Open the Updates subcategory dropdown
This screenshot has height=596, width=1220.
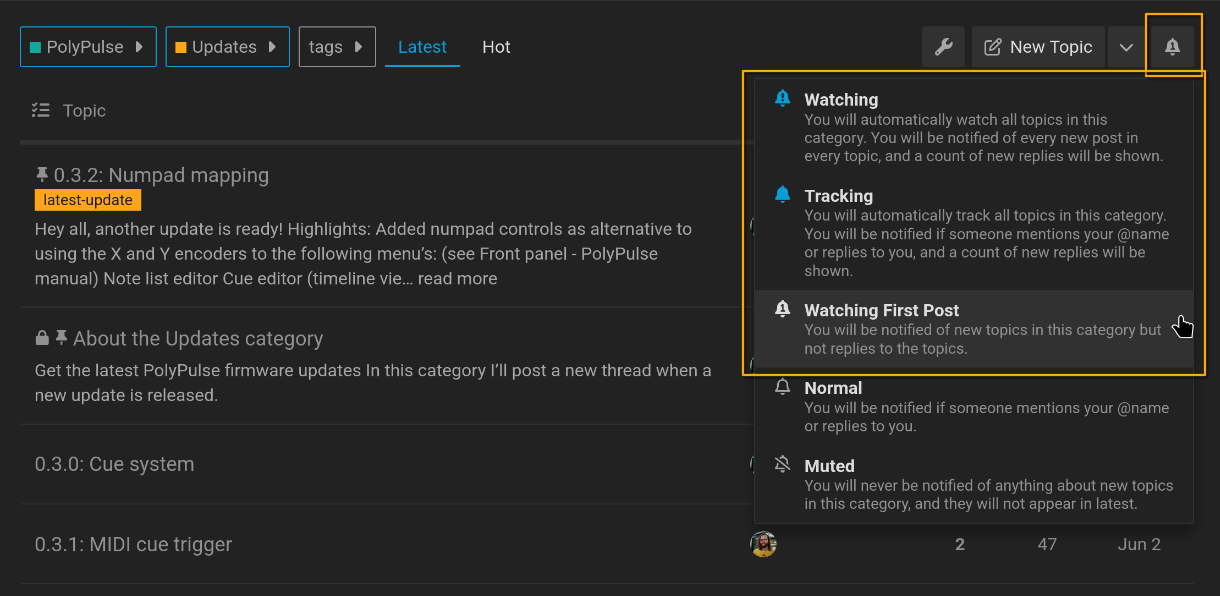click(227, 47)
